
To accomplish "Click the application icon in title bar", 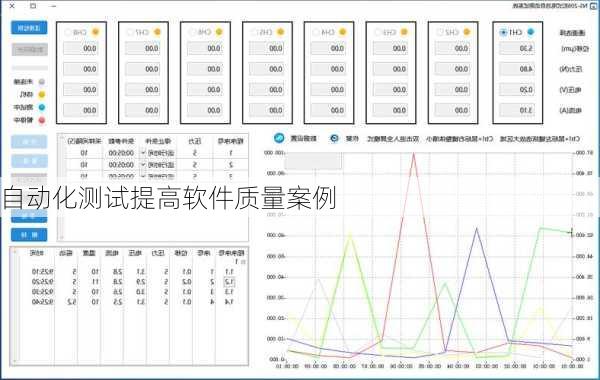I will (x=593, y=6).
